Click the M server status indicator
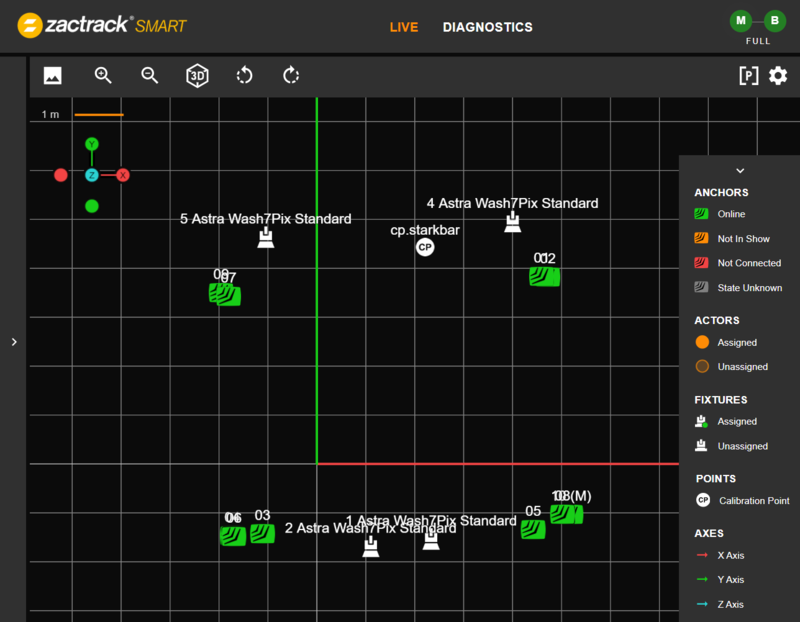The width and height of the screenshot is (800, 622). click(741, 21)
